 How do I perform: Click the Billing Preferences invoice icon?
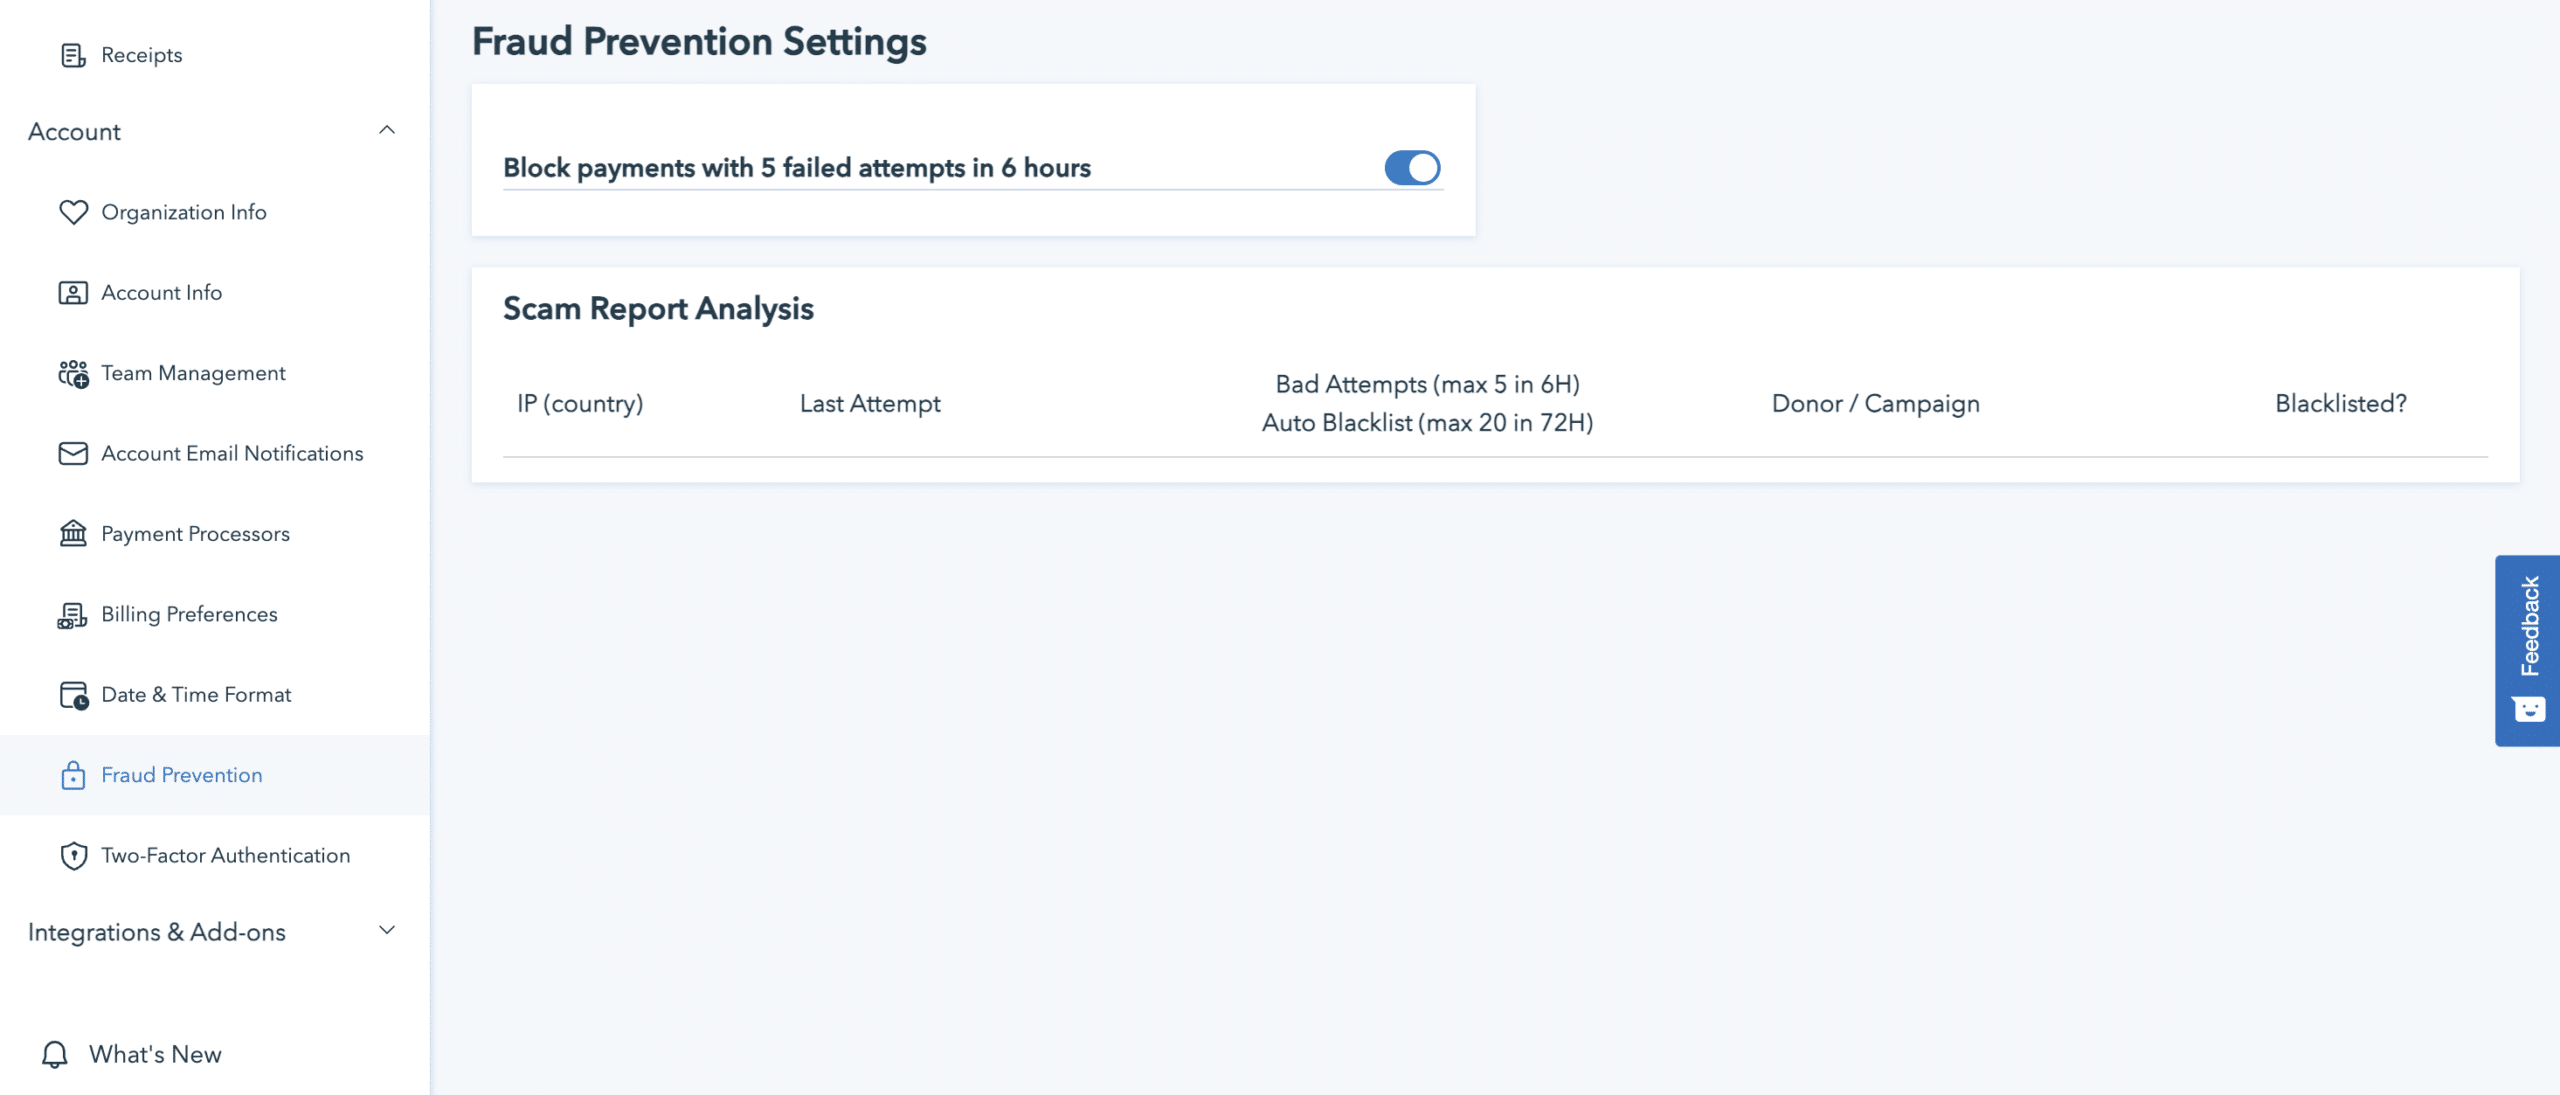[73, 615]
